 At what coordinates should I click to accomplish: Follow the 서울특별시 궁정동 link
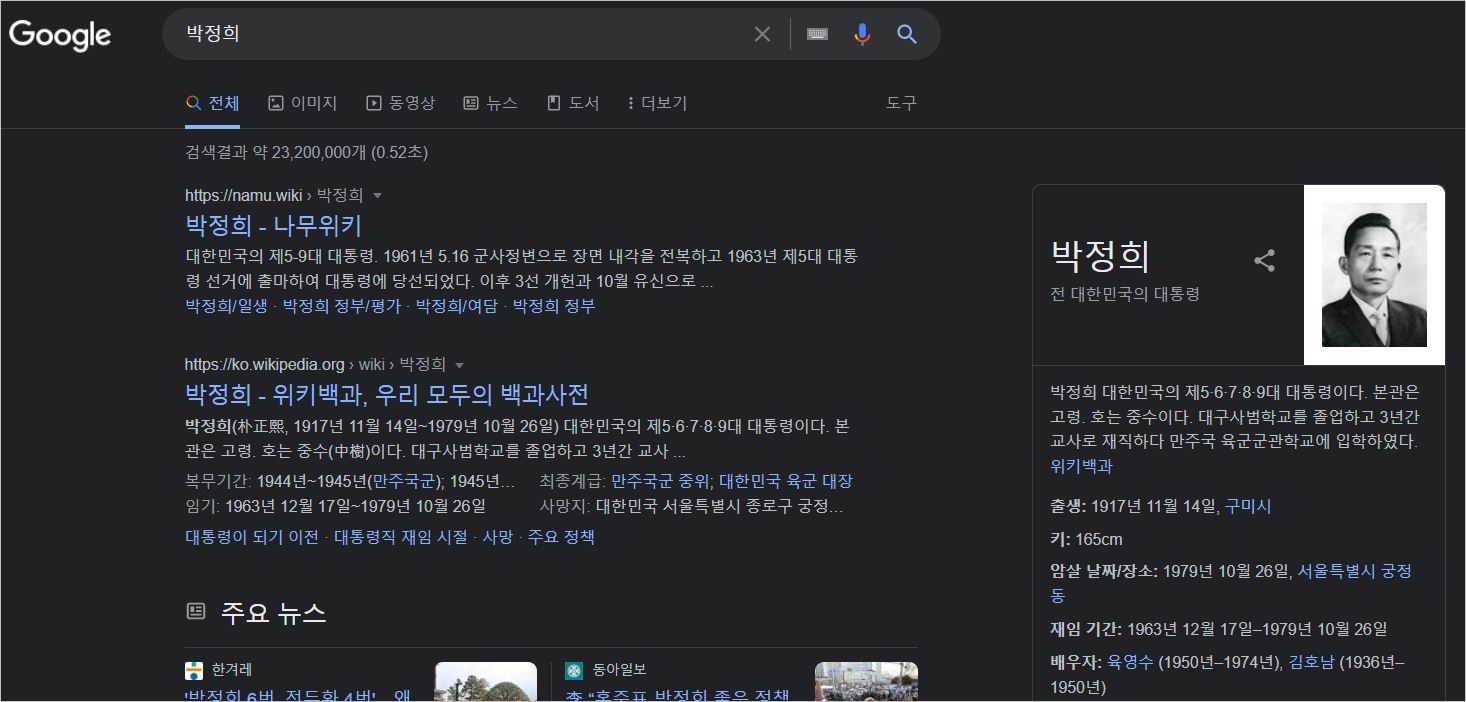1354,571
